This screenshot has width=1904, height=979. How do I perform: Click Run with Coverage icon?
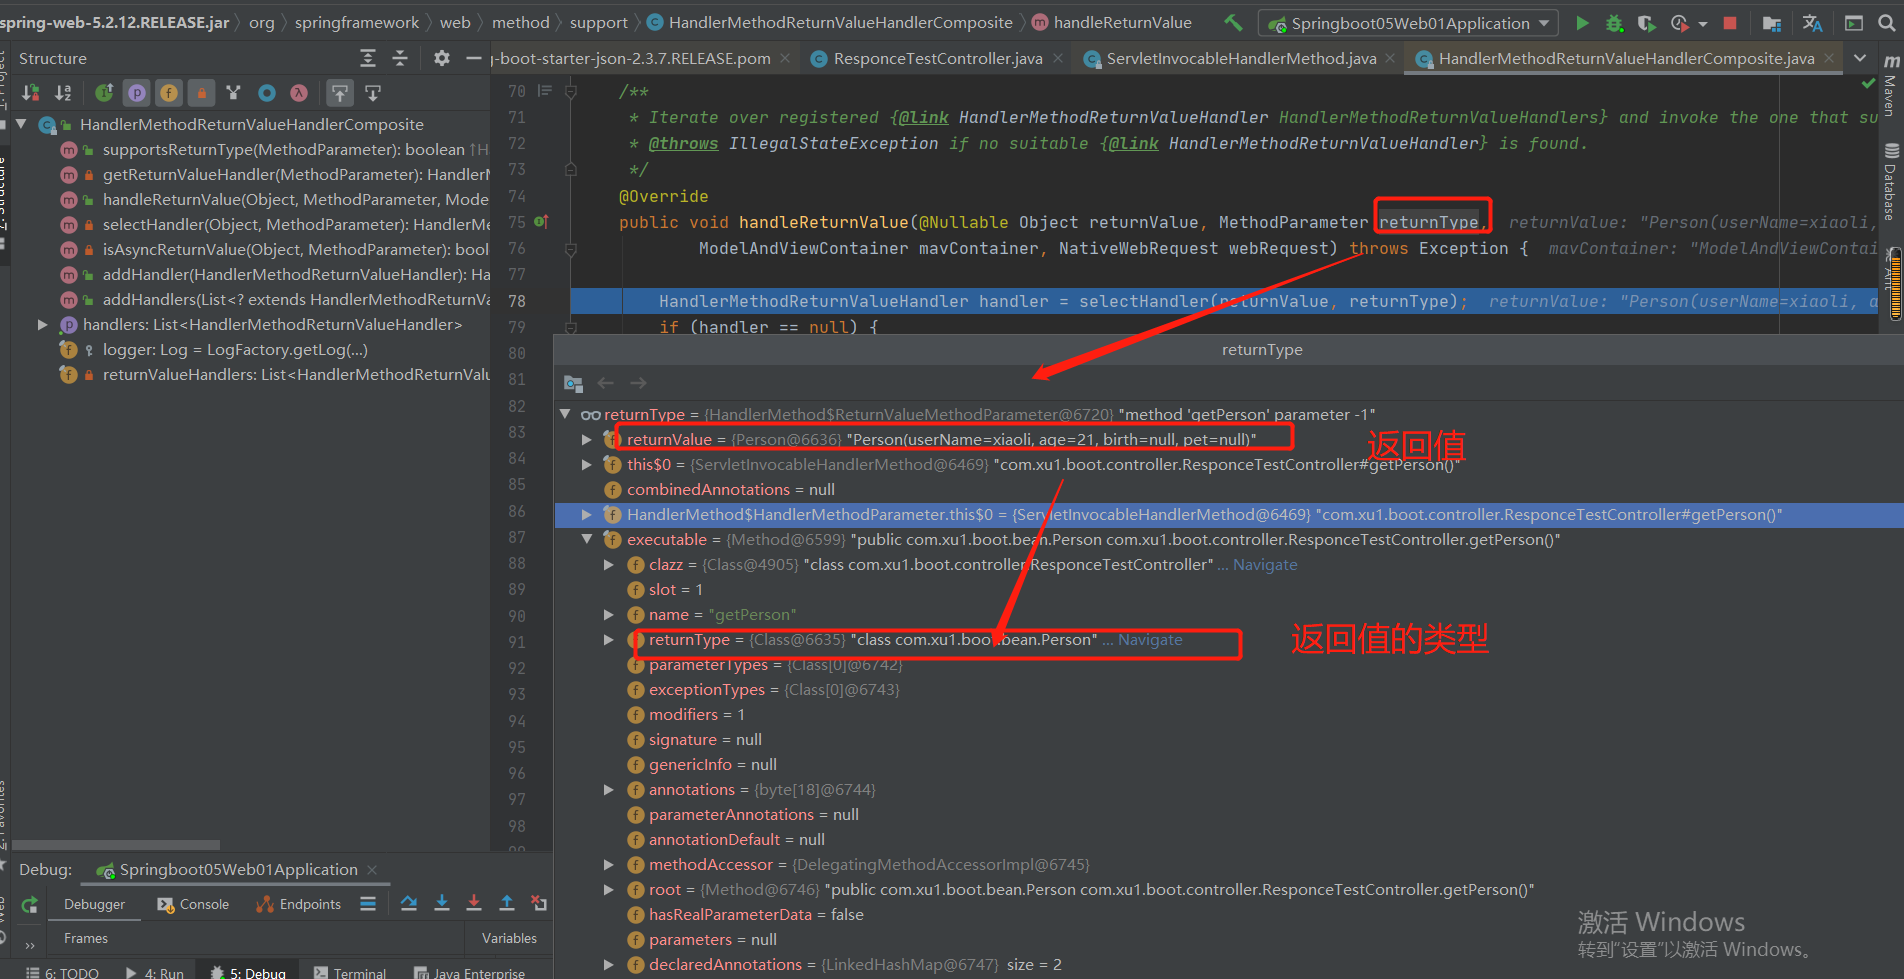pyautogui.click(x=1646, y=22)
